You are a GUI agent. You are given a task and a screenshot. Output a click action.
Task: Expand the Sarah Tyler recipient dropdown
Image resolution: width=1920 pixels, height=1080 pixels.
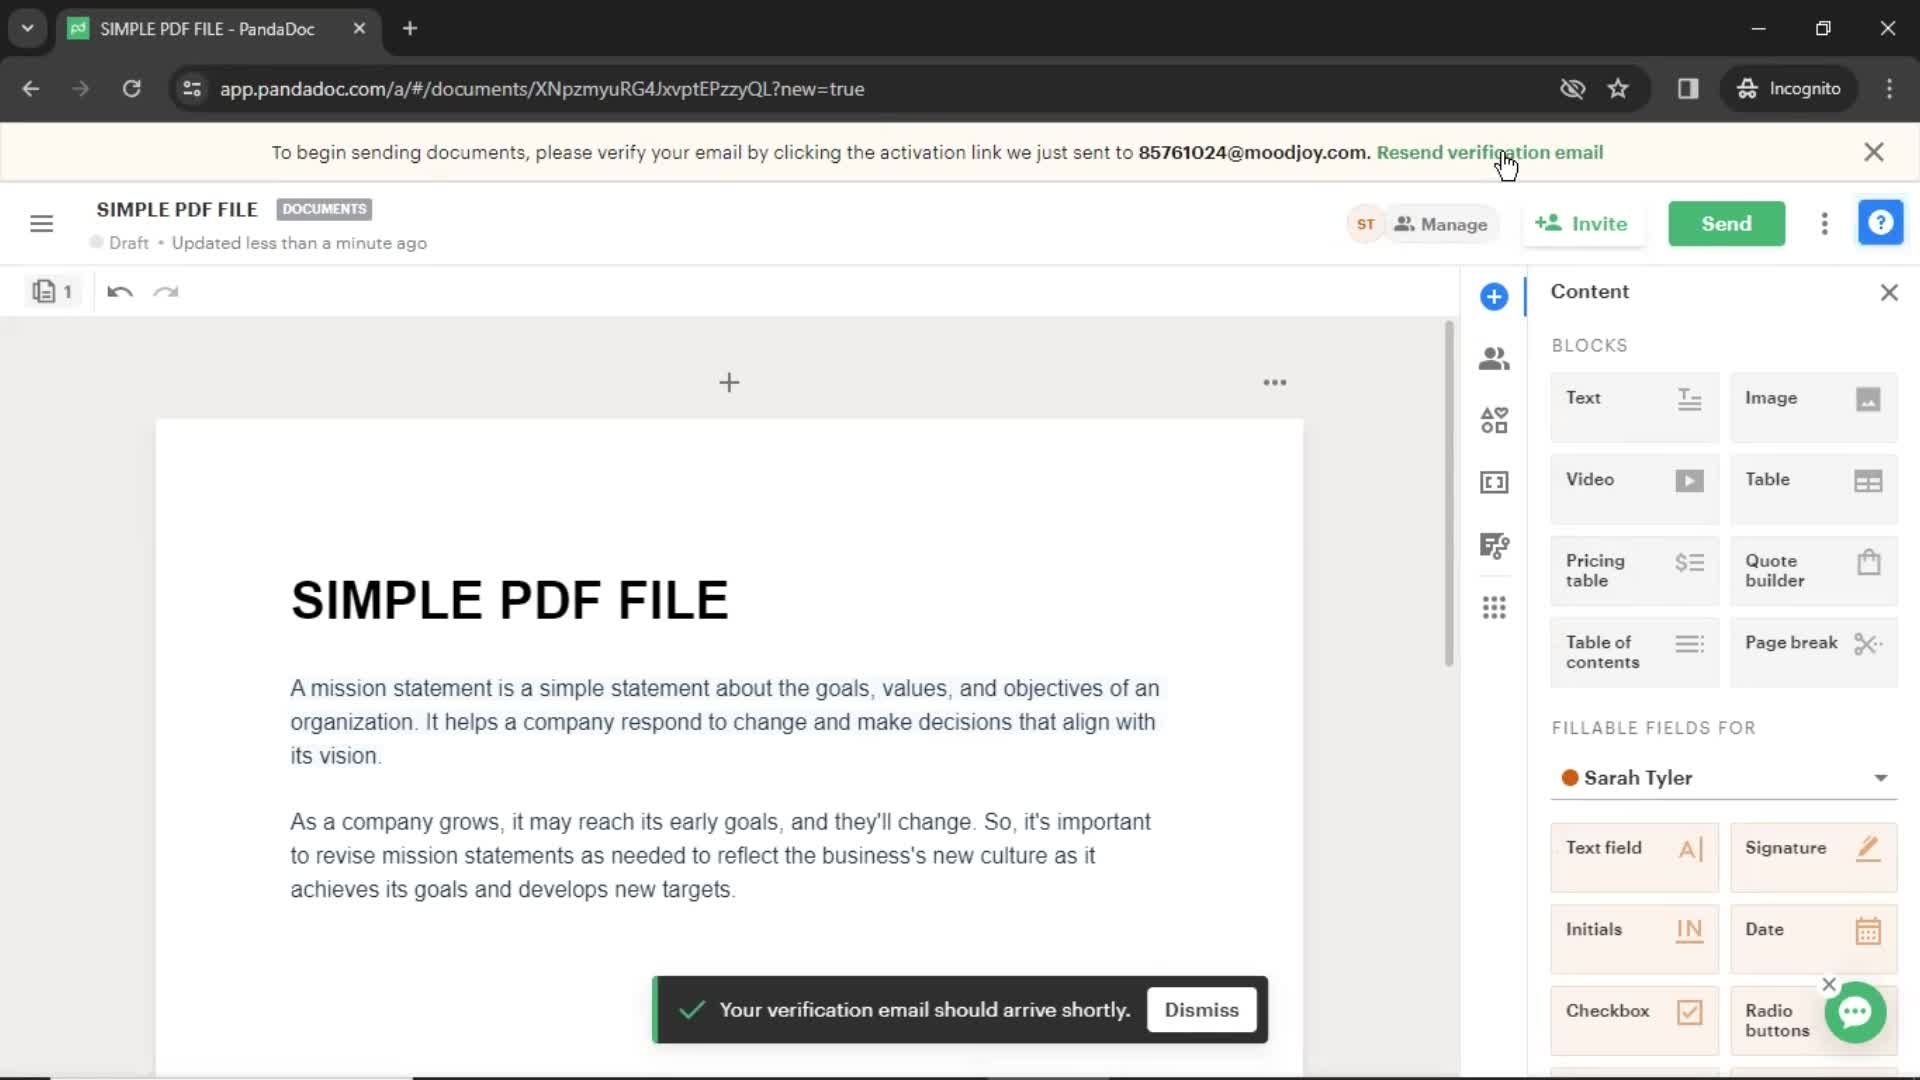tap(1882, 778)
